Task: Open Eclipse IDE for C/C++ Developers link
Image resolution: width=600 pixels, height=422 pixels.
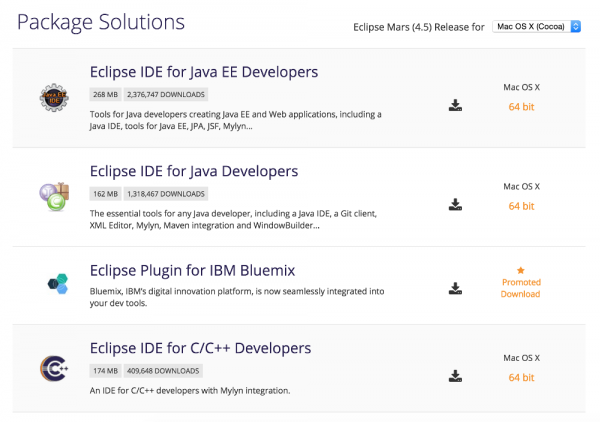Action: click(201, 348)
